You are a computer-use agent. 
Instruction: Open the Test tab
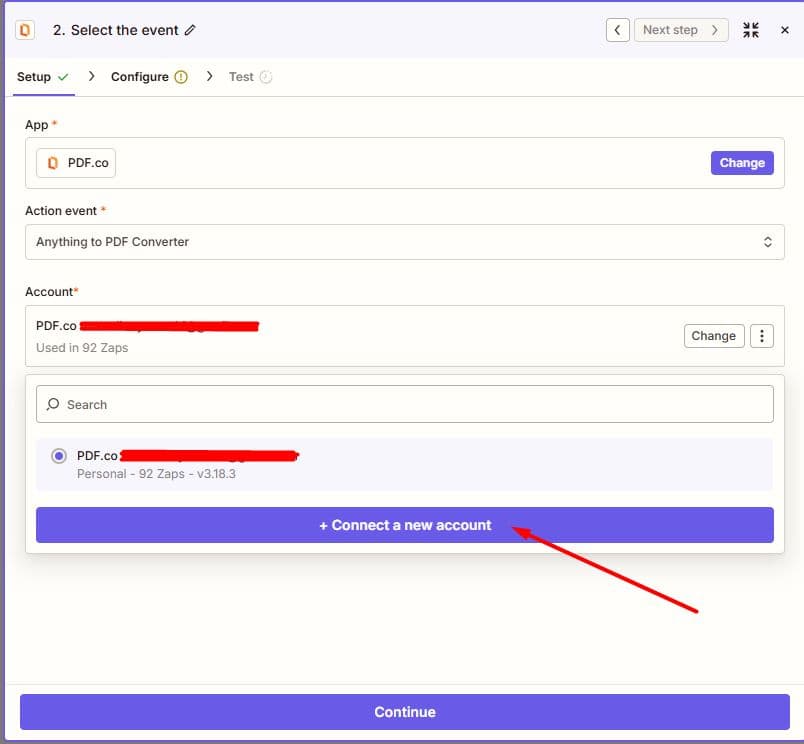[250, 77]
